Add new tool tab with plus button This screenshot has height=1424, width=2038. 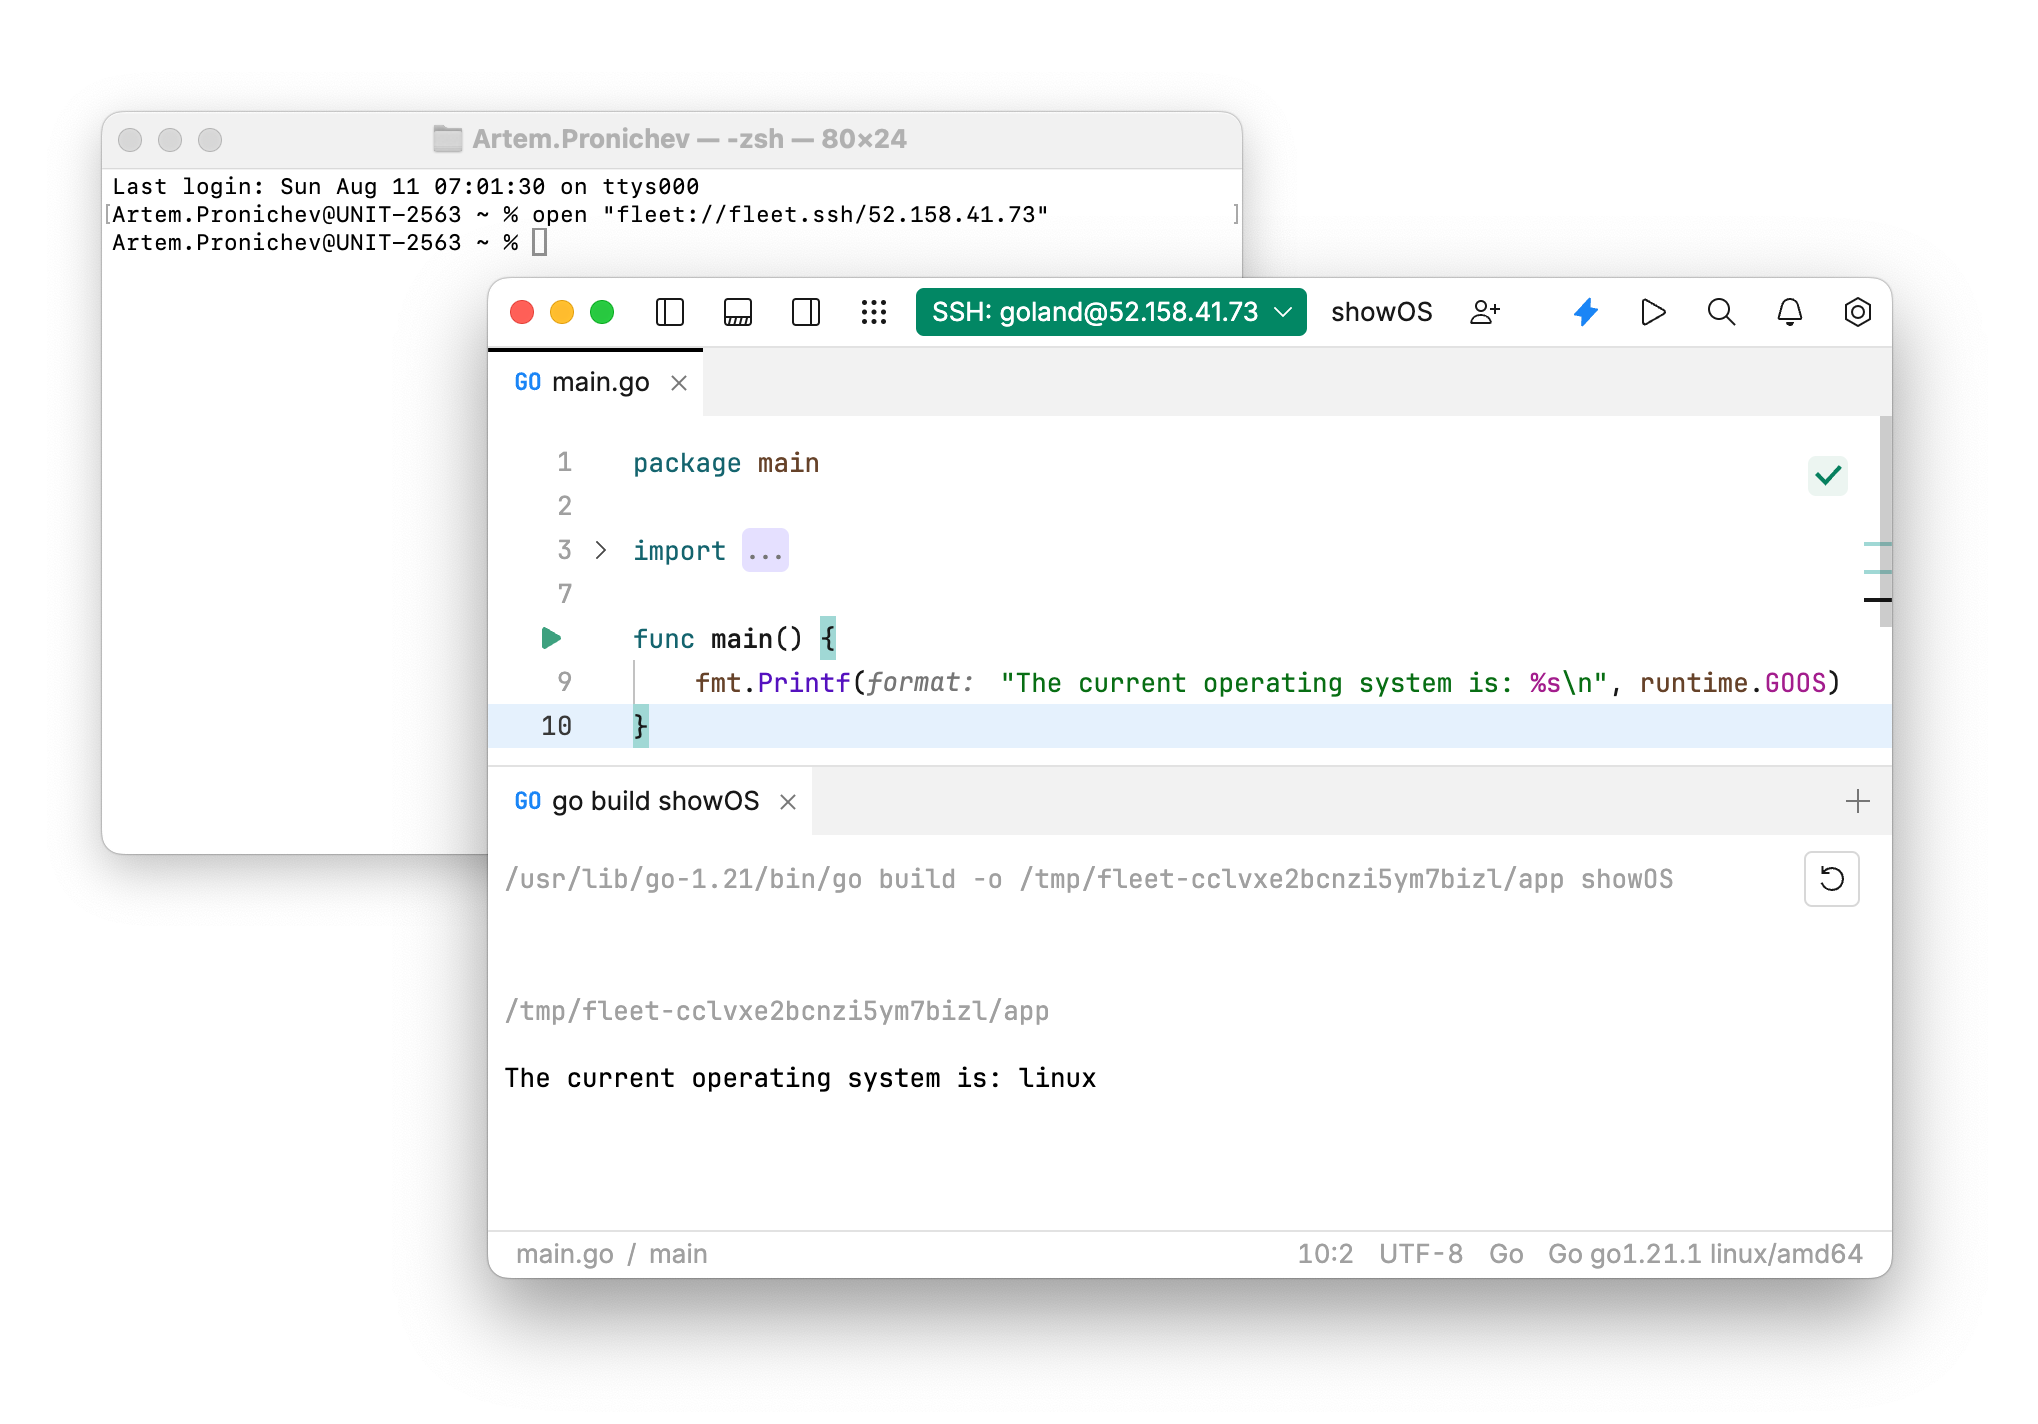tap(1858, 800)
